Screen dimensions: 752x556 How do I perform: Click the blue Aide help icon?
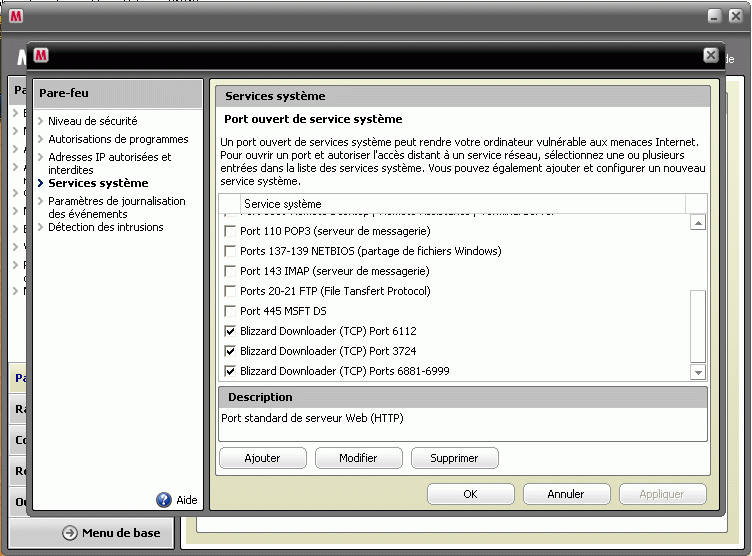(164, 500)
